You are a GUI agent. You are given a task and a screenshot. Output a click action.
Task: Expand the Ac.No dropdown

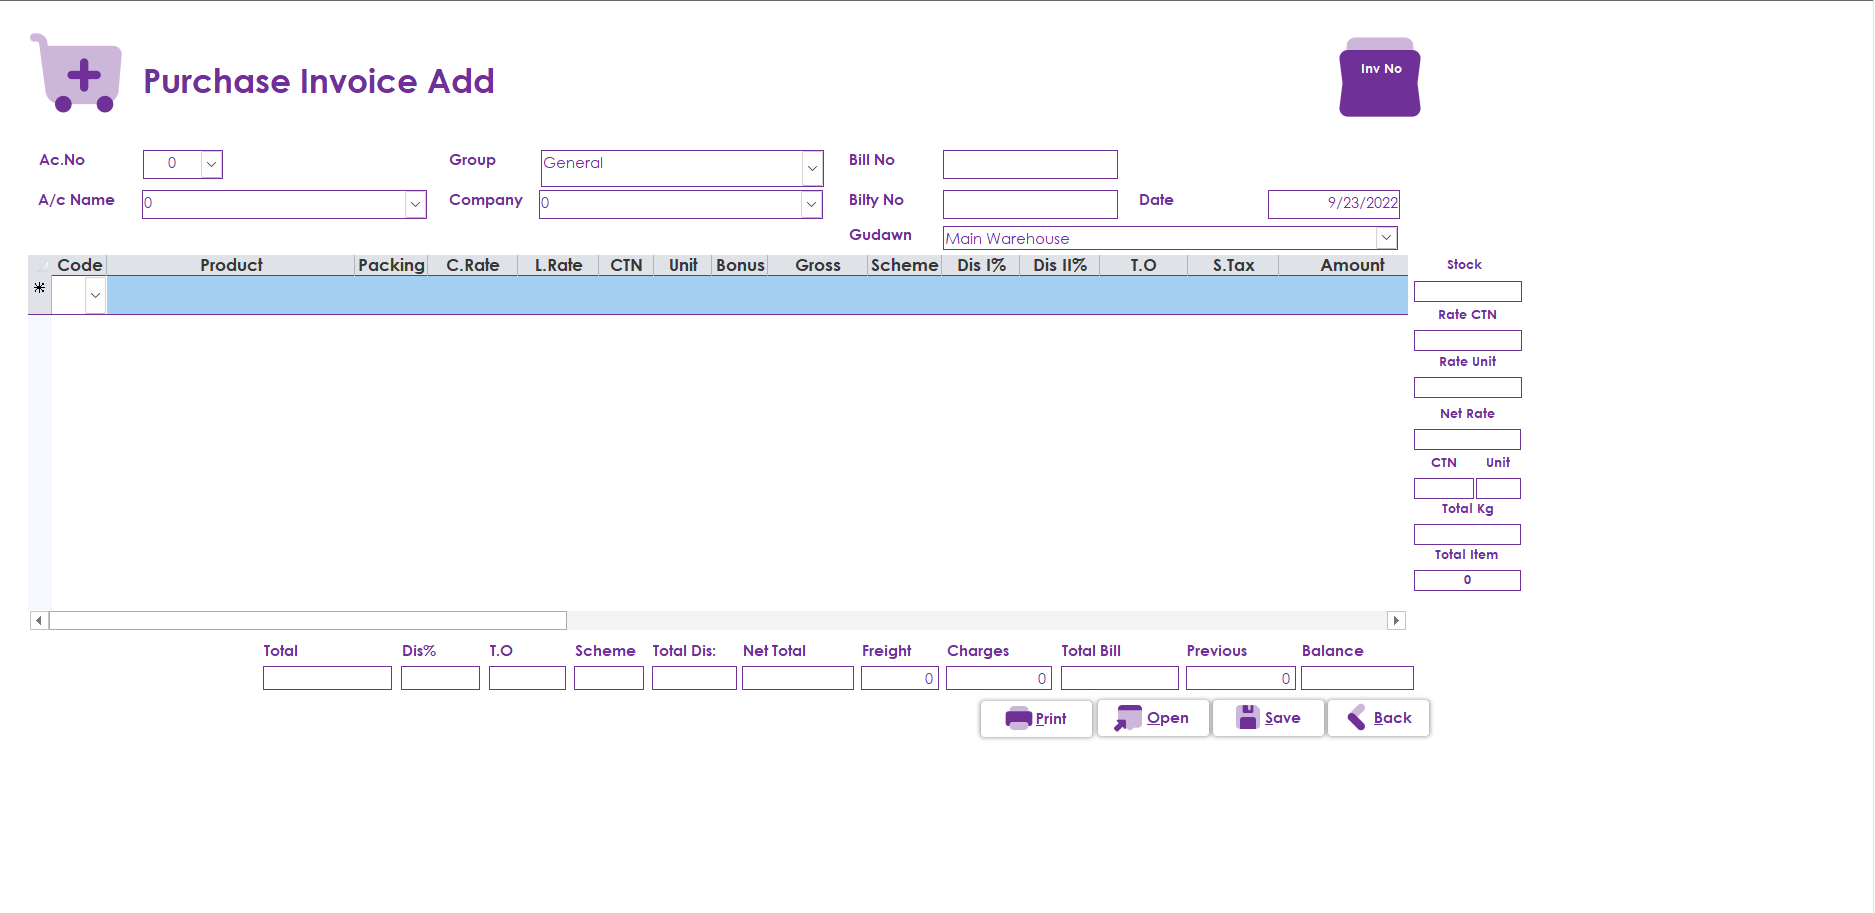211,164
